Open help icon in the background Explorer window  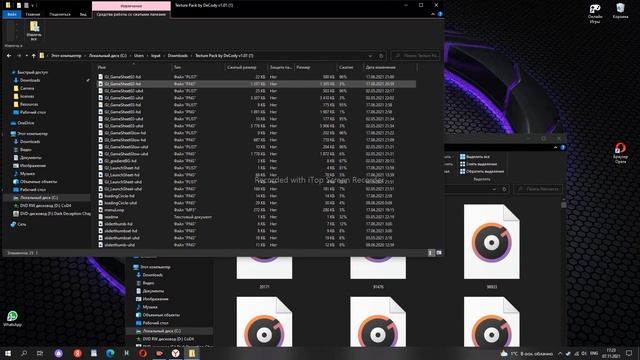(x=563, y=147)
